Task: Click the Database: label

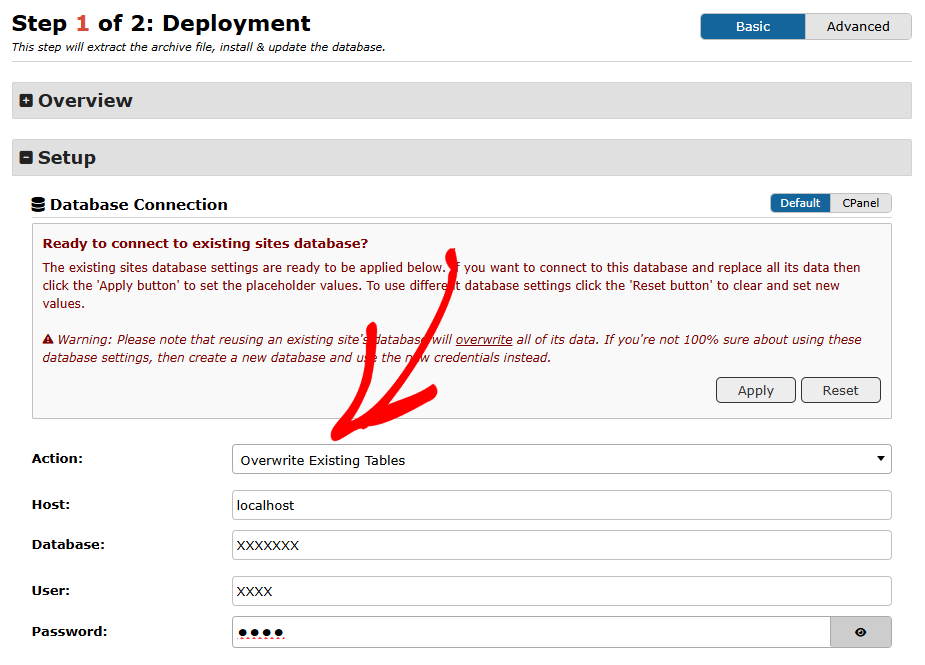Action: point(68,545)
